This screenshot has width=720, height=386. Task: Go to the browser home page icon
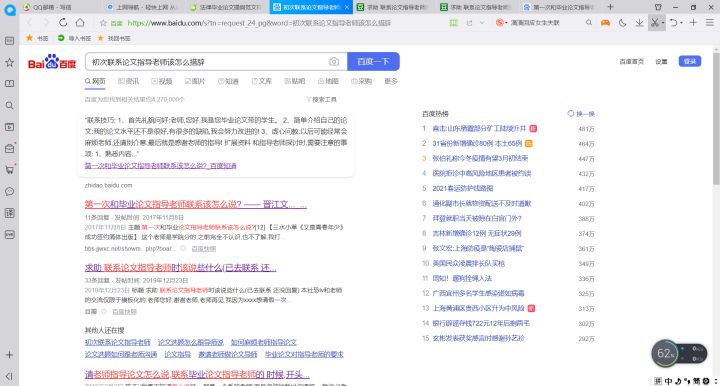coord(80,22)
